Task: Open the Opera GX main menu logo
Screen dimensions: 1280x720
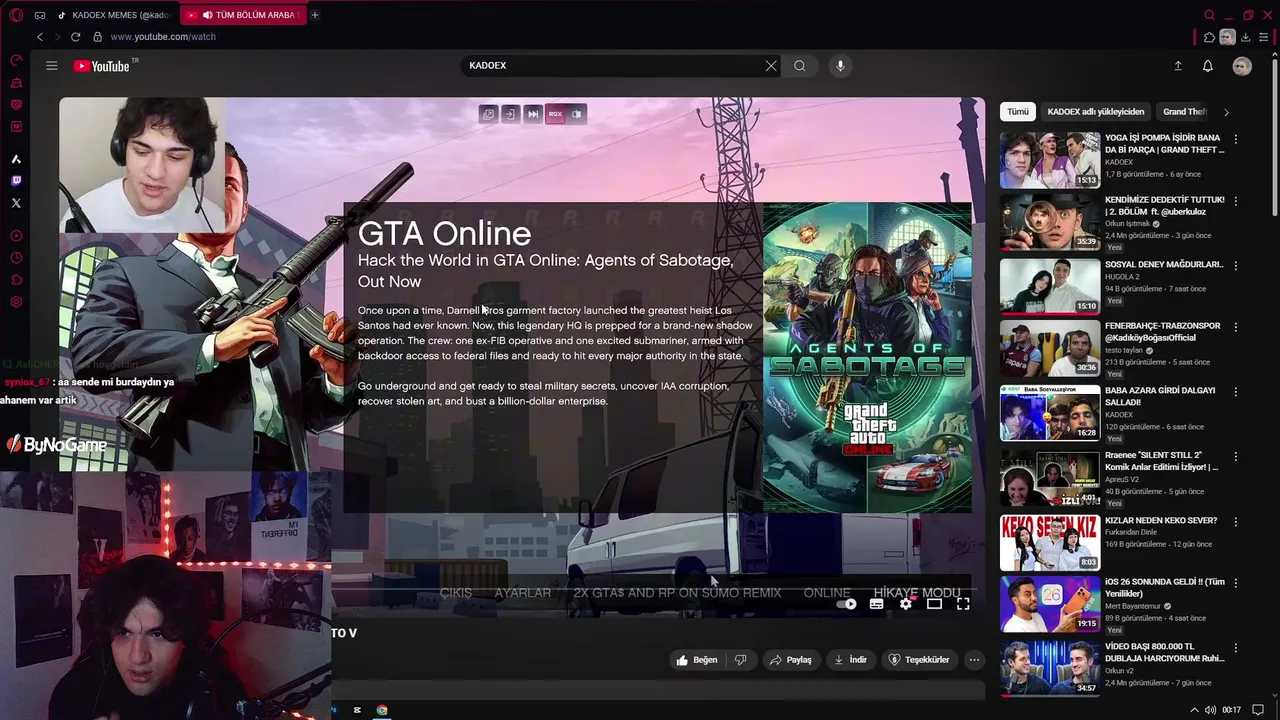Action: 14,15
